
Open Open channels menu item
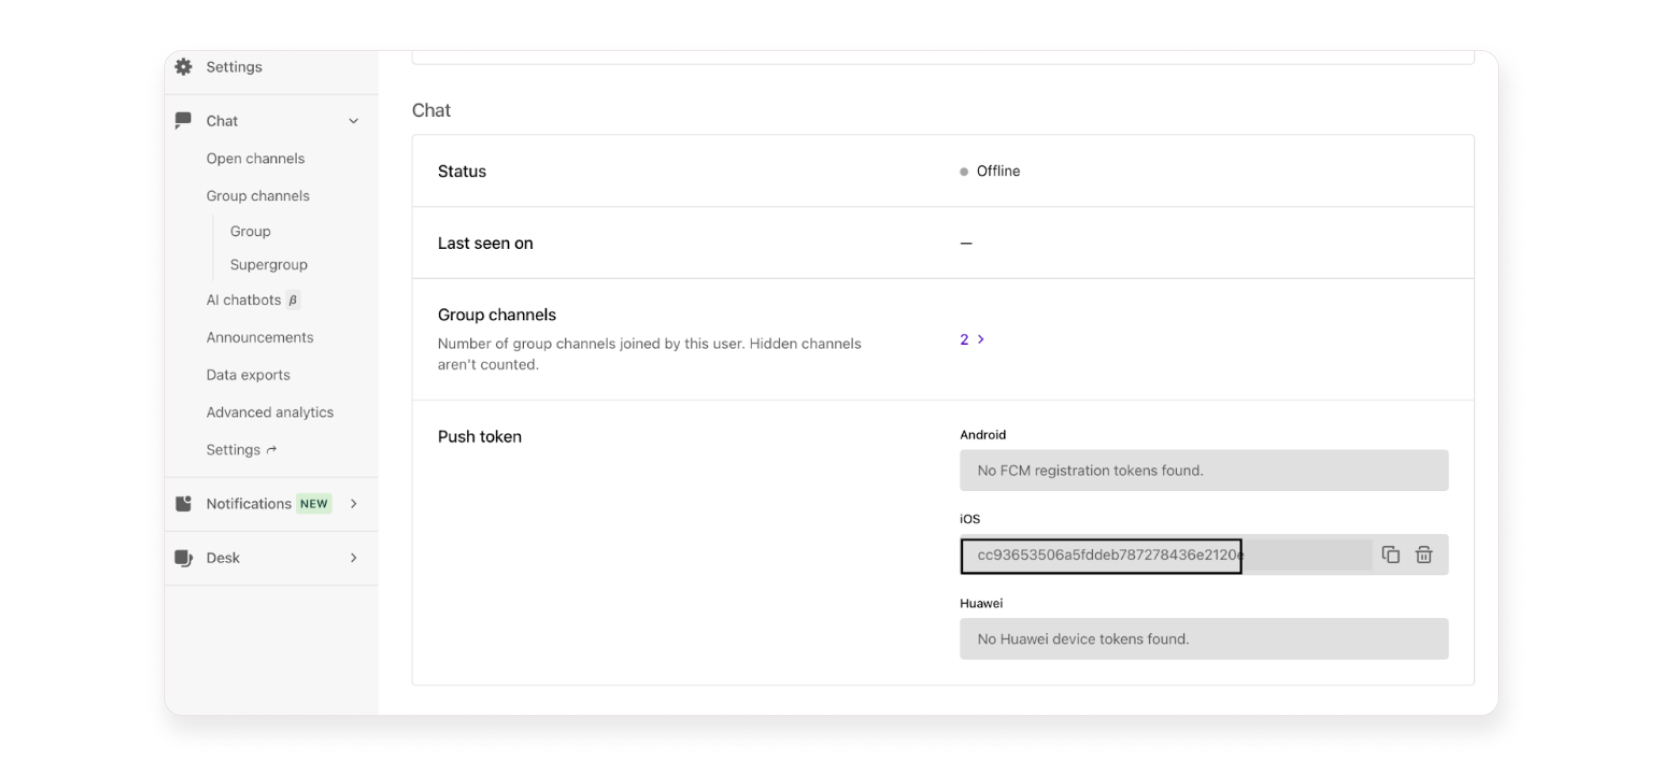[255, 159]
